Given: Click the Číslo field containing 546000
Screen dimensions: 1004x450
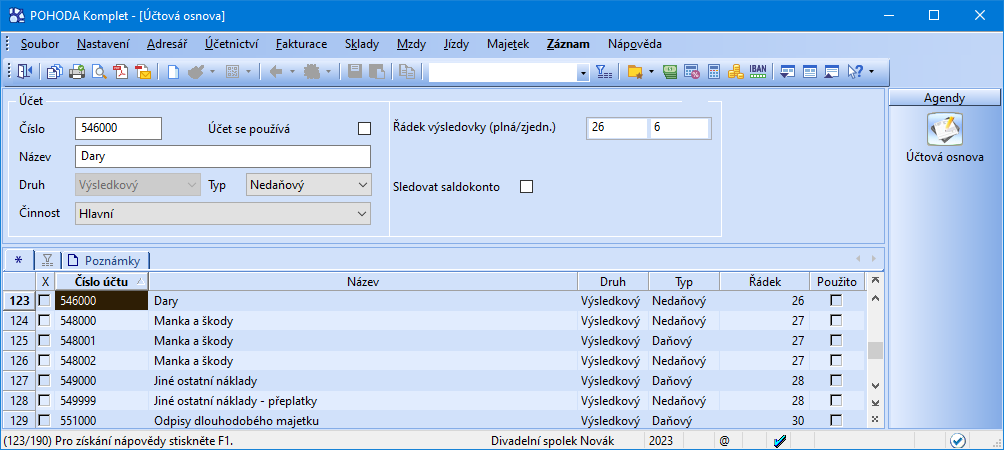Looking at the screenshot, I should point(118,128).
